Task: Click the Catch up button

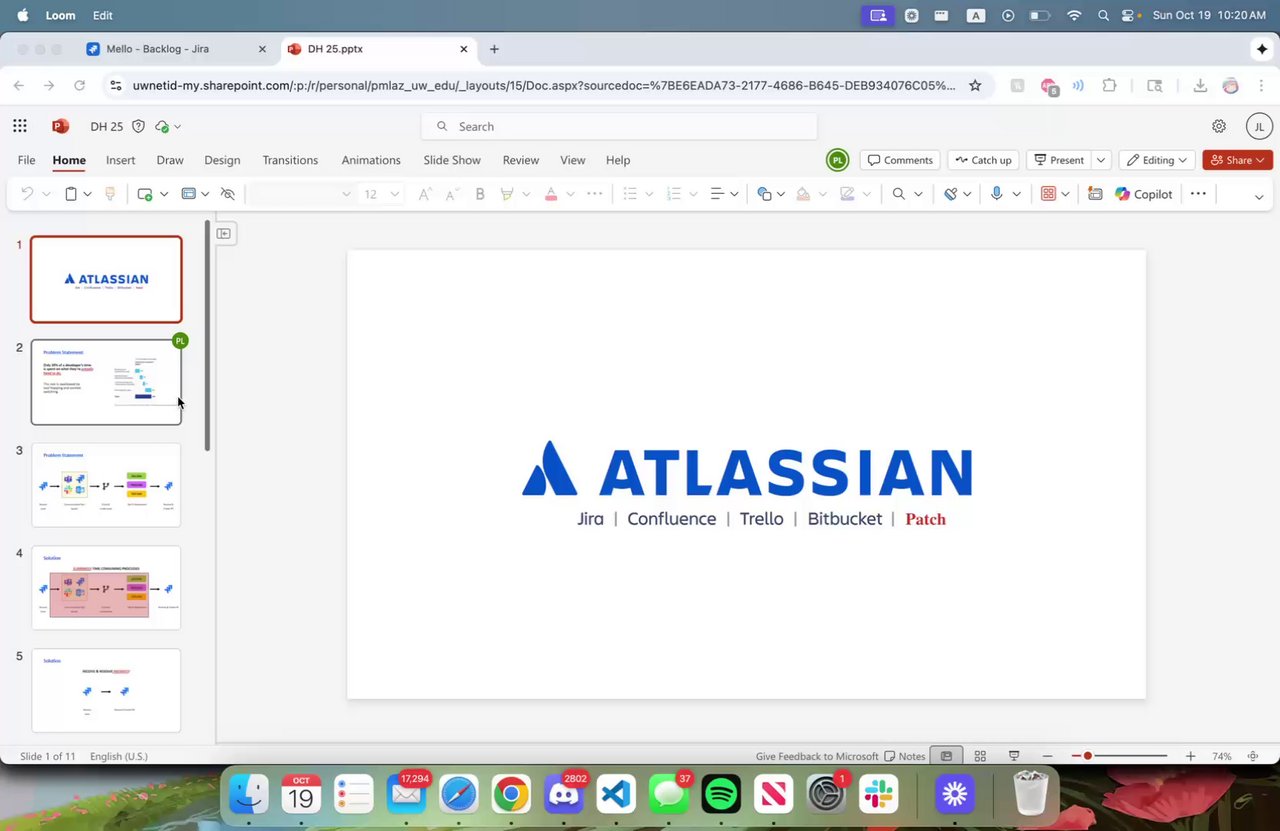Action: pyautogui.click(x=983, y=160)
